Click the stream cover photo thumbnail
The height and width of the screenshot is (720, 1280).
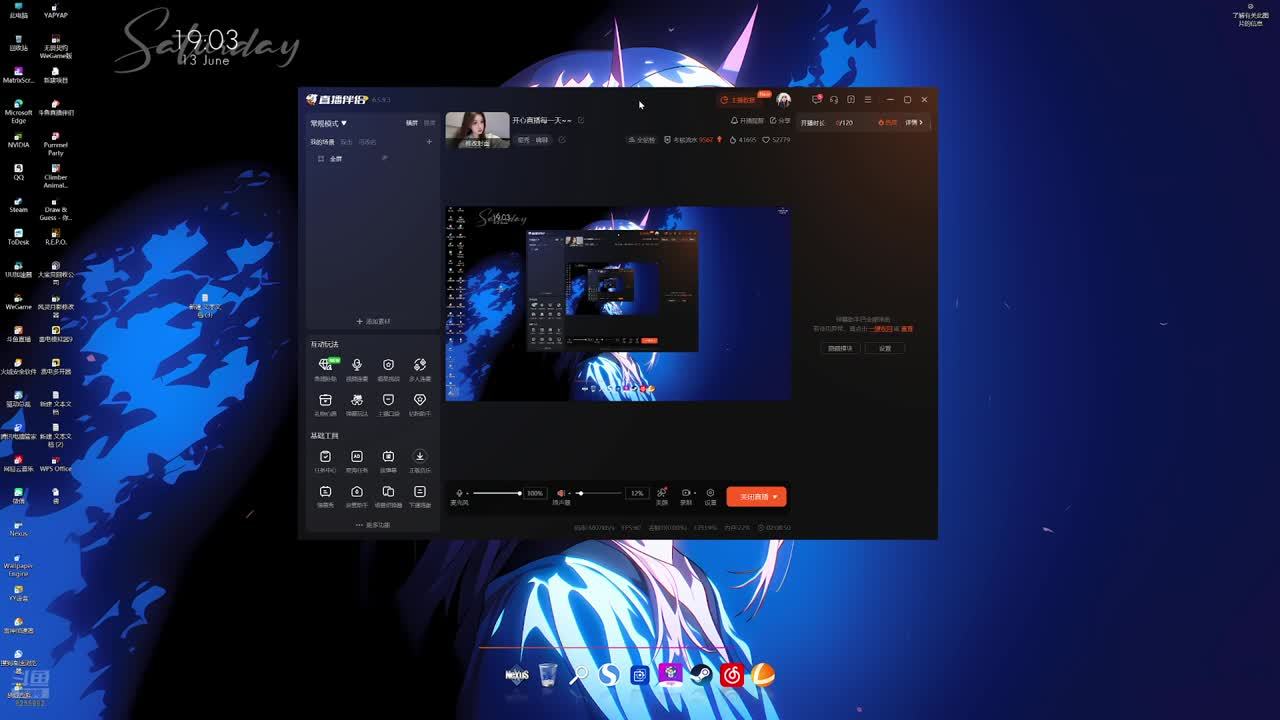point(477,130)
